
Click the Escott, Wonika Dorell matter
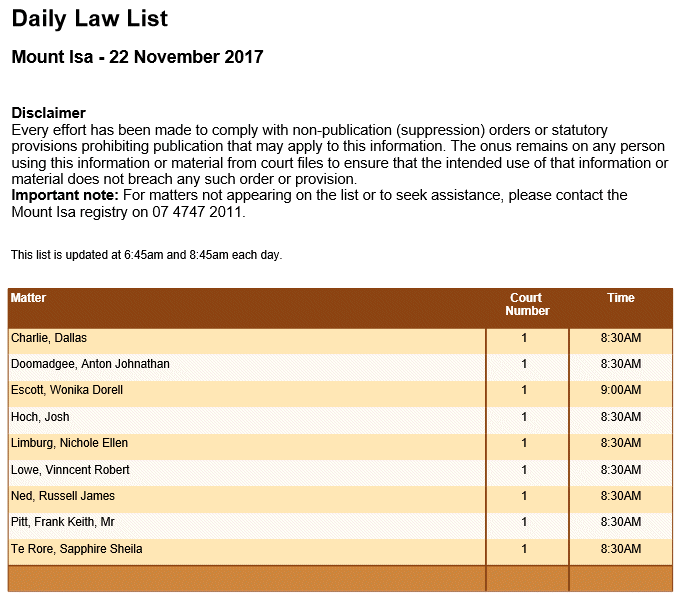tap(67, 390)
